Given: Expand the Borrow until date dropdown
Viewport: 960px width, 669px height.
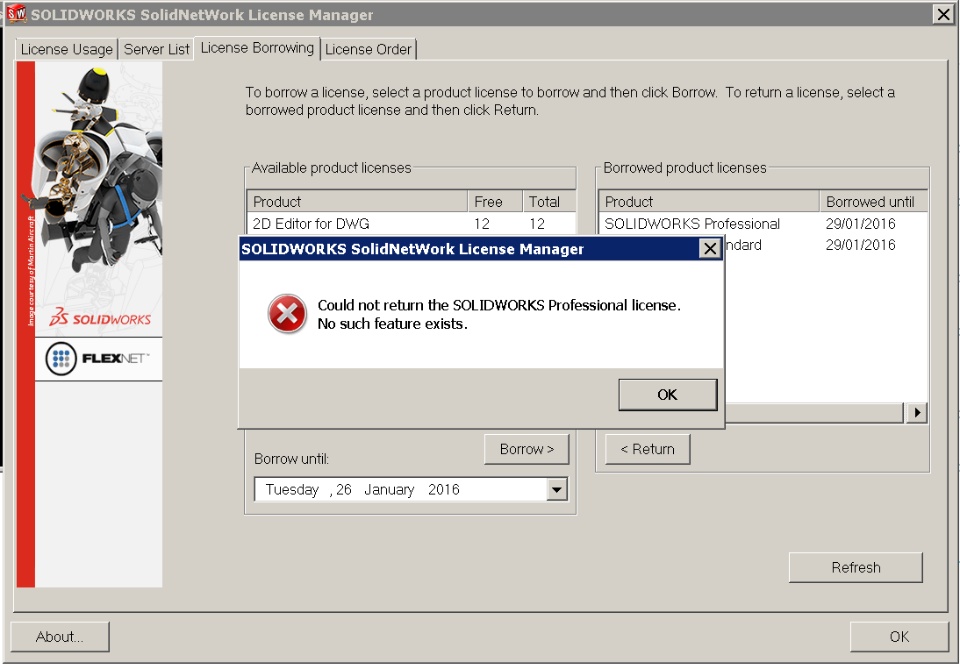Looking at the screenshot, I should pos(557,490).
